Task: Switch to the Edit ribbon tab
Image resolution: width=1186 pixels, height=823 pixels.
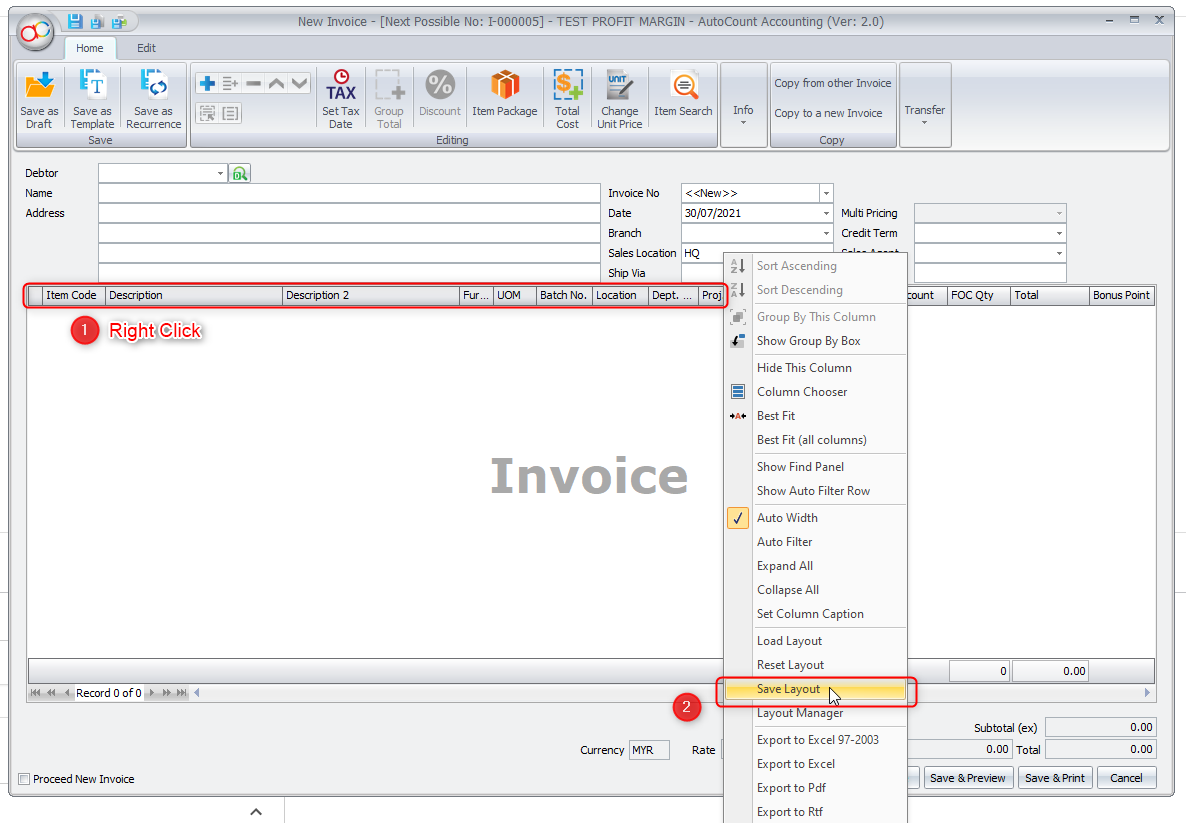Action: [146, 48]
